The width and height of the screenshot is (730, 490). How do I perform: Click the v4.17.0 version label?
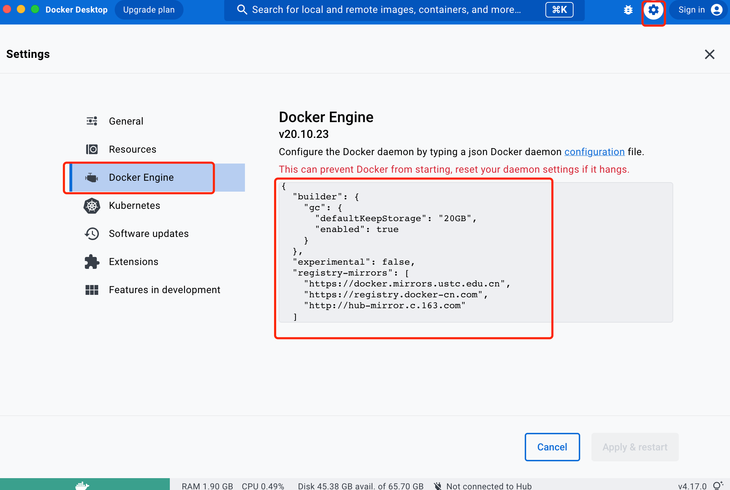click(692, 486)
